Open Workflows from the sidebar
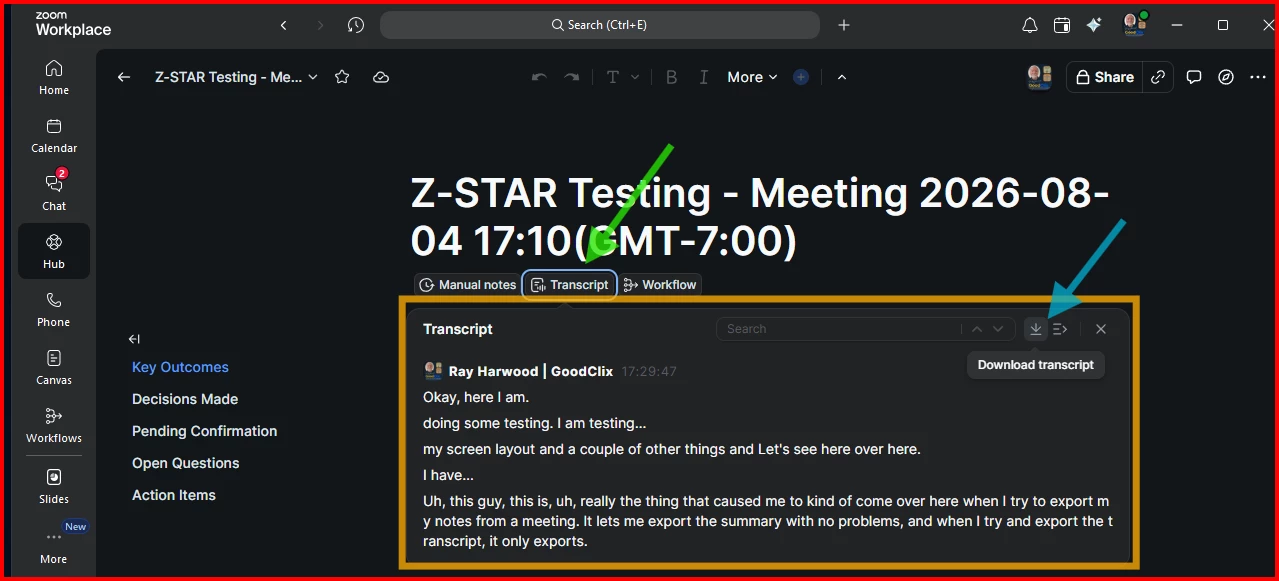 (54, 425)
